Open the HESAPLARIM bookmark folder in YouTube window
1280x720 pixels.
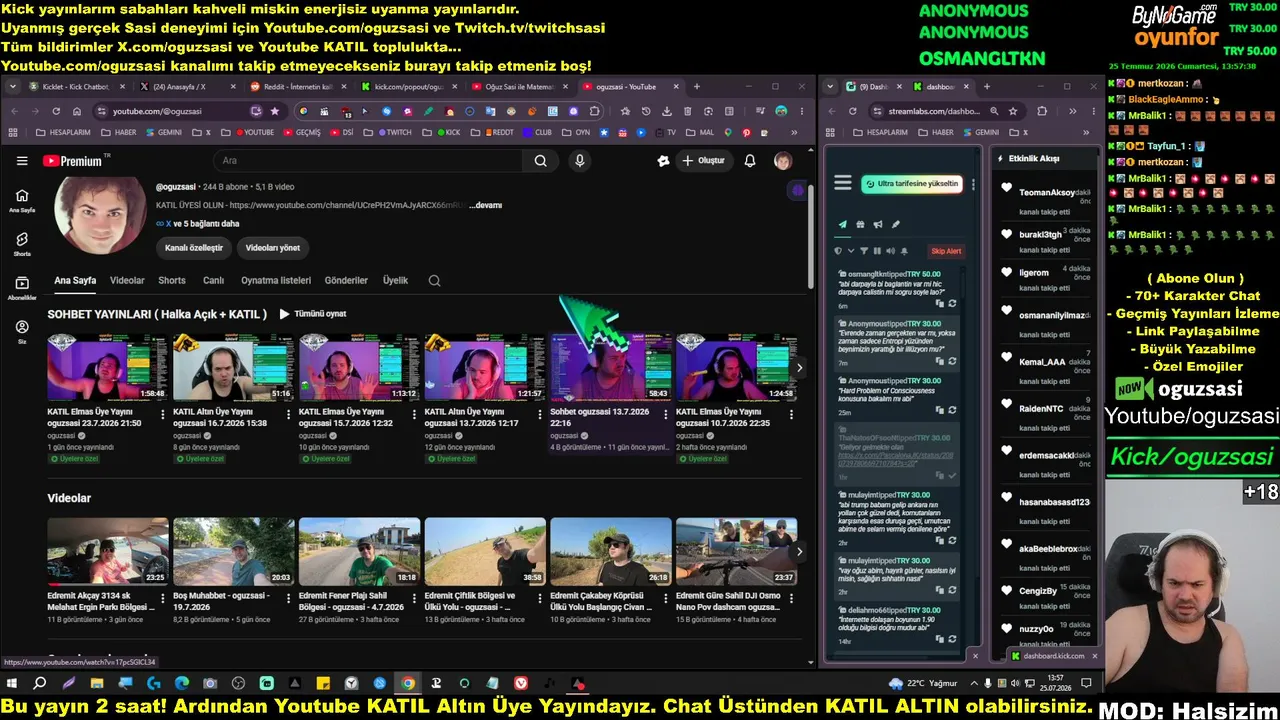(63, 132)
